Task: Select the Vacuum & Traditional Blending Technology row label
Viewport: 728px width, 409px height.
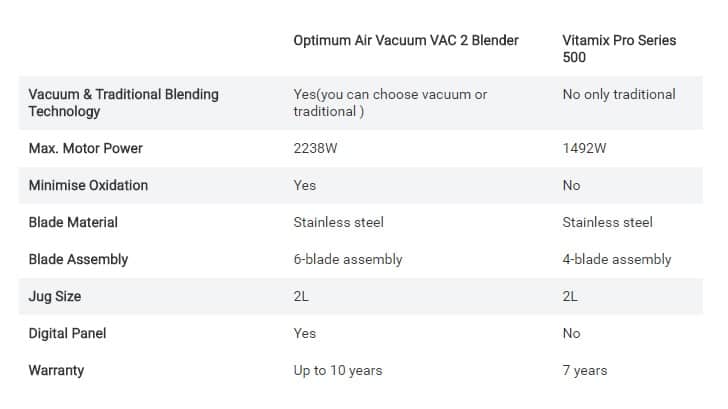Action: click(x=124, y=103)
